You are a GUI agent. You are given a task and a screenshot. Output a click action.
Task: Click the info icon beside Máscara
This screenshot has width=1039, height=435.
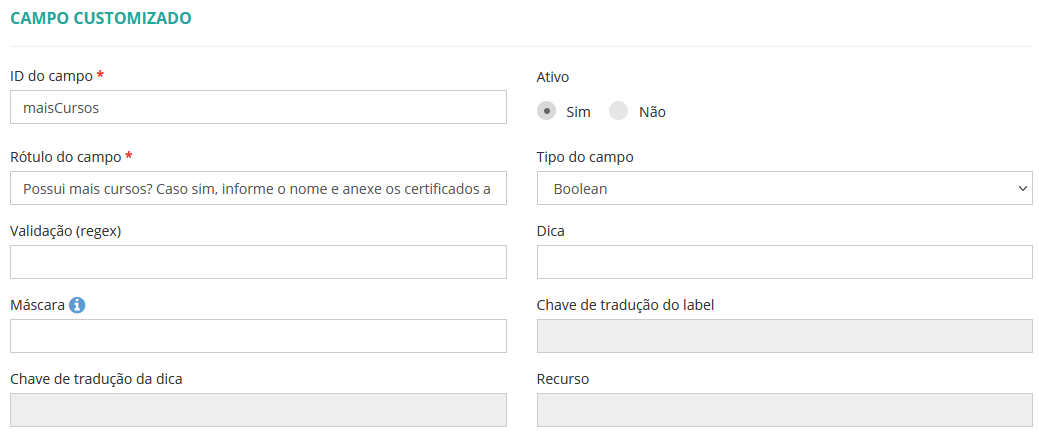tap(77, 305)
